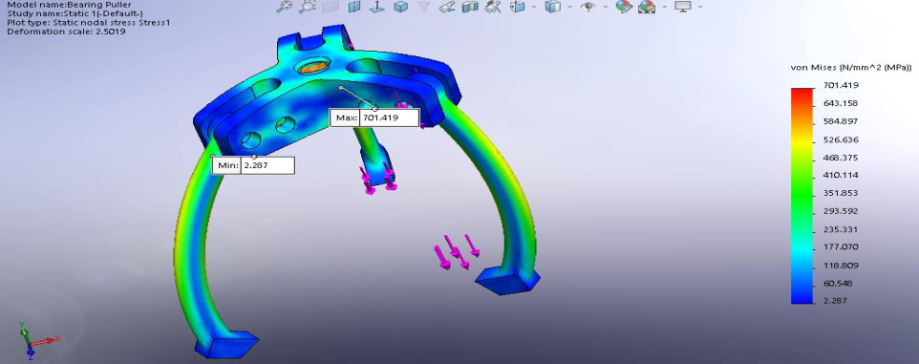Screen dimensions: 919x364
Task: Click the Model name: Bearing Puller text
Action: pos(69,5)
